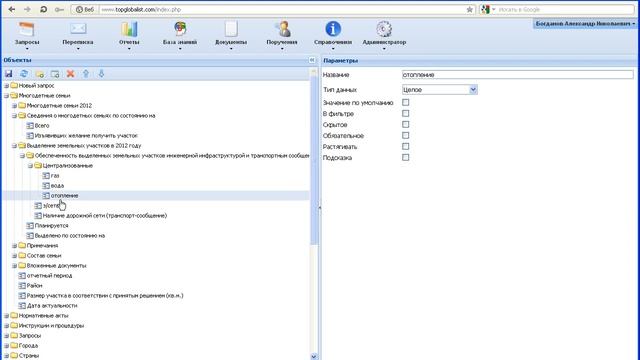This screenshot has width=640, height=360.
Task: Click the key icon beside Reload
Action: pos(59,9)
